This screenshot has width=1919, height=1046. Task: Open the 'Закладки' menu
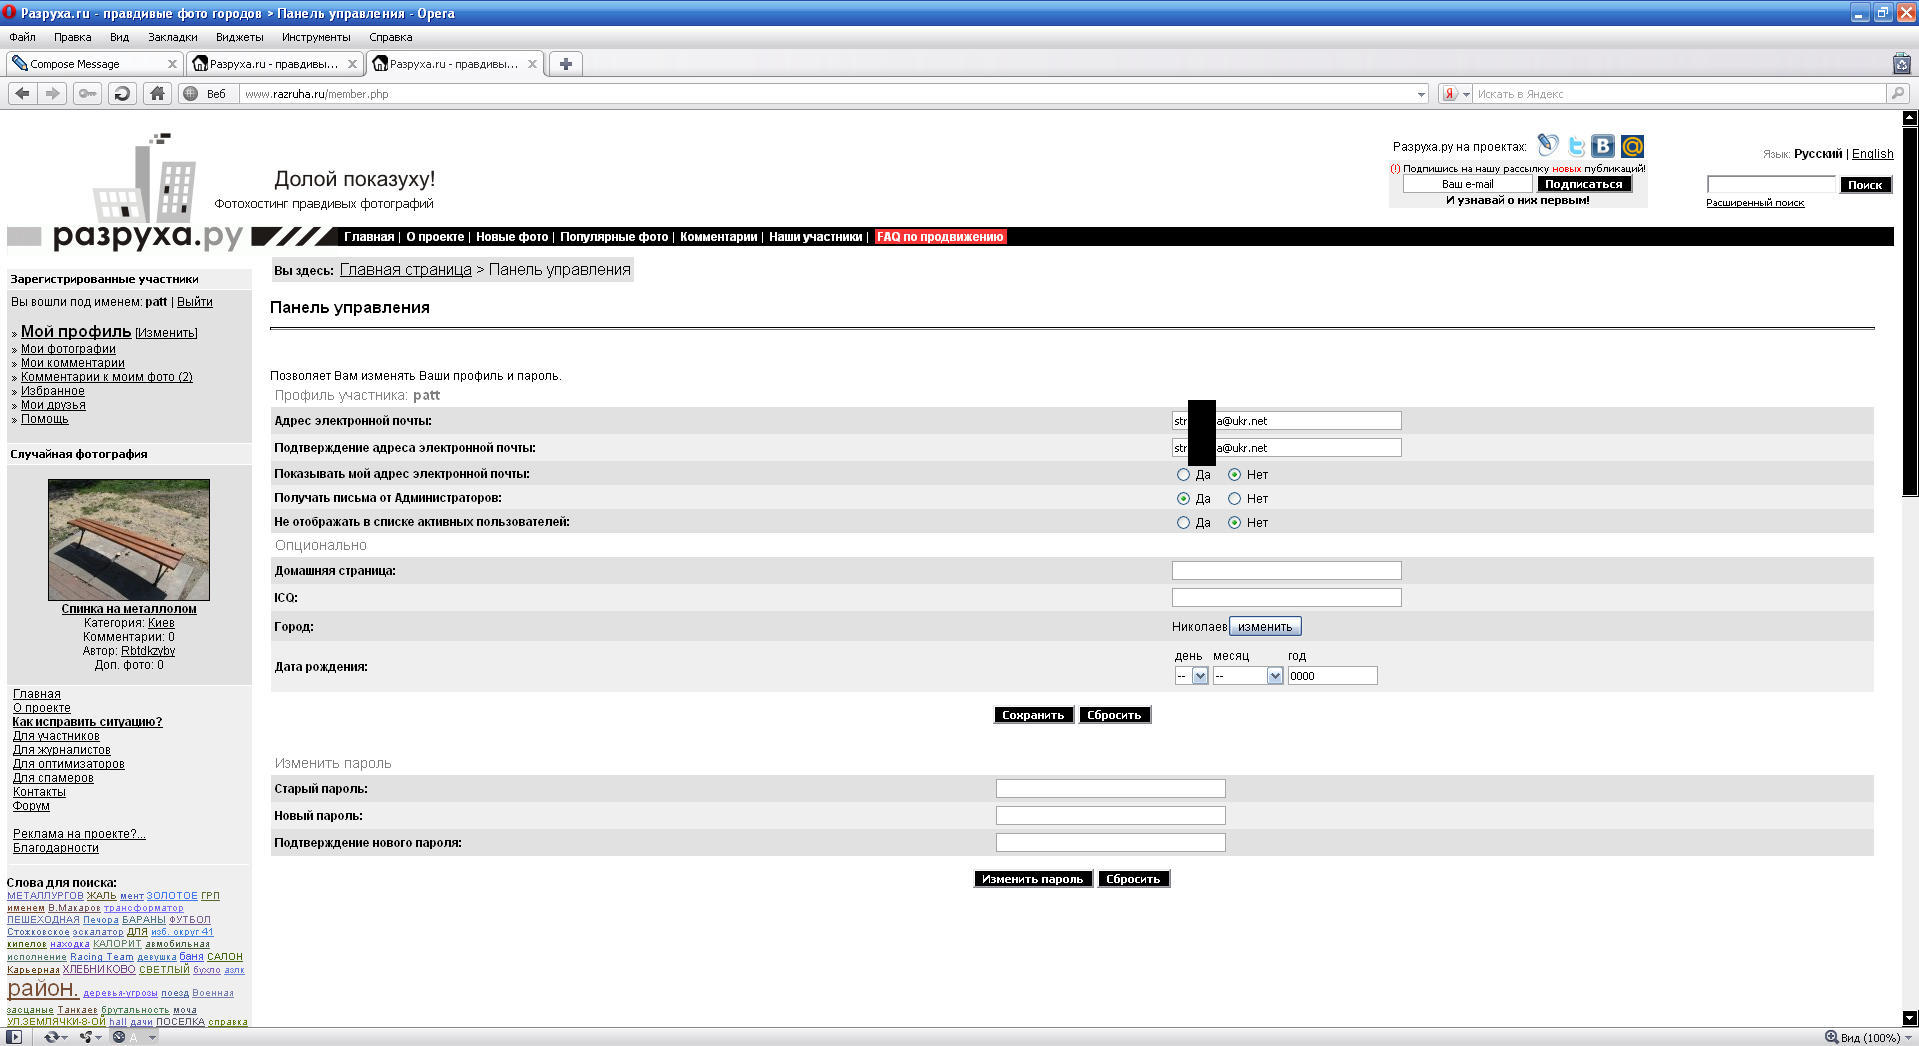click(172, 37)
